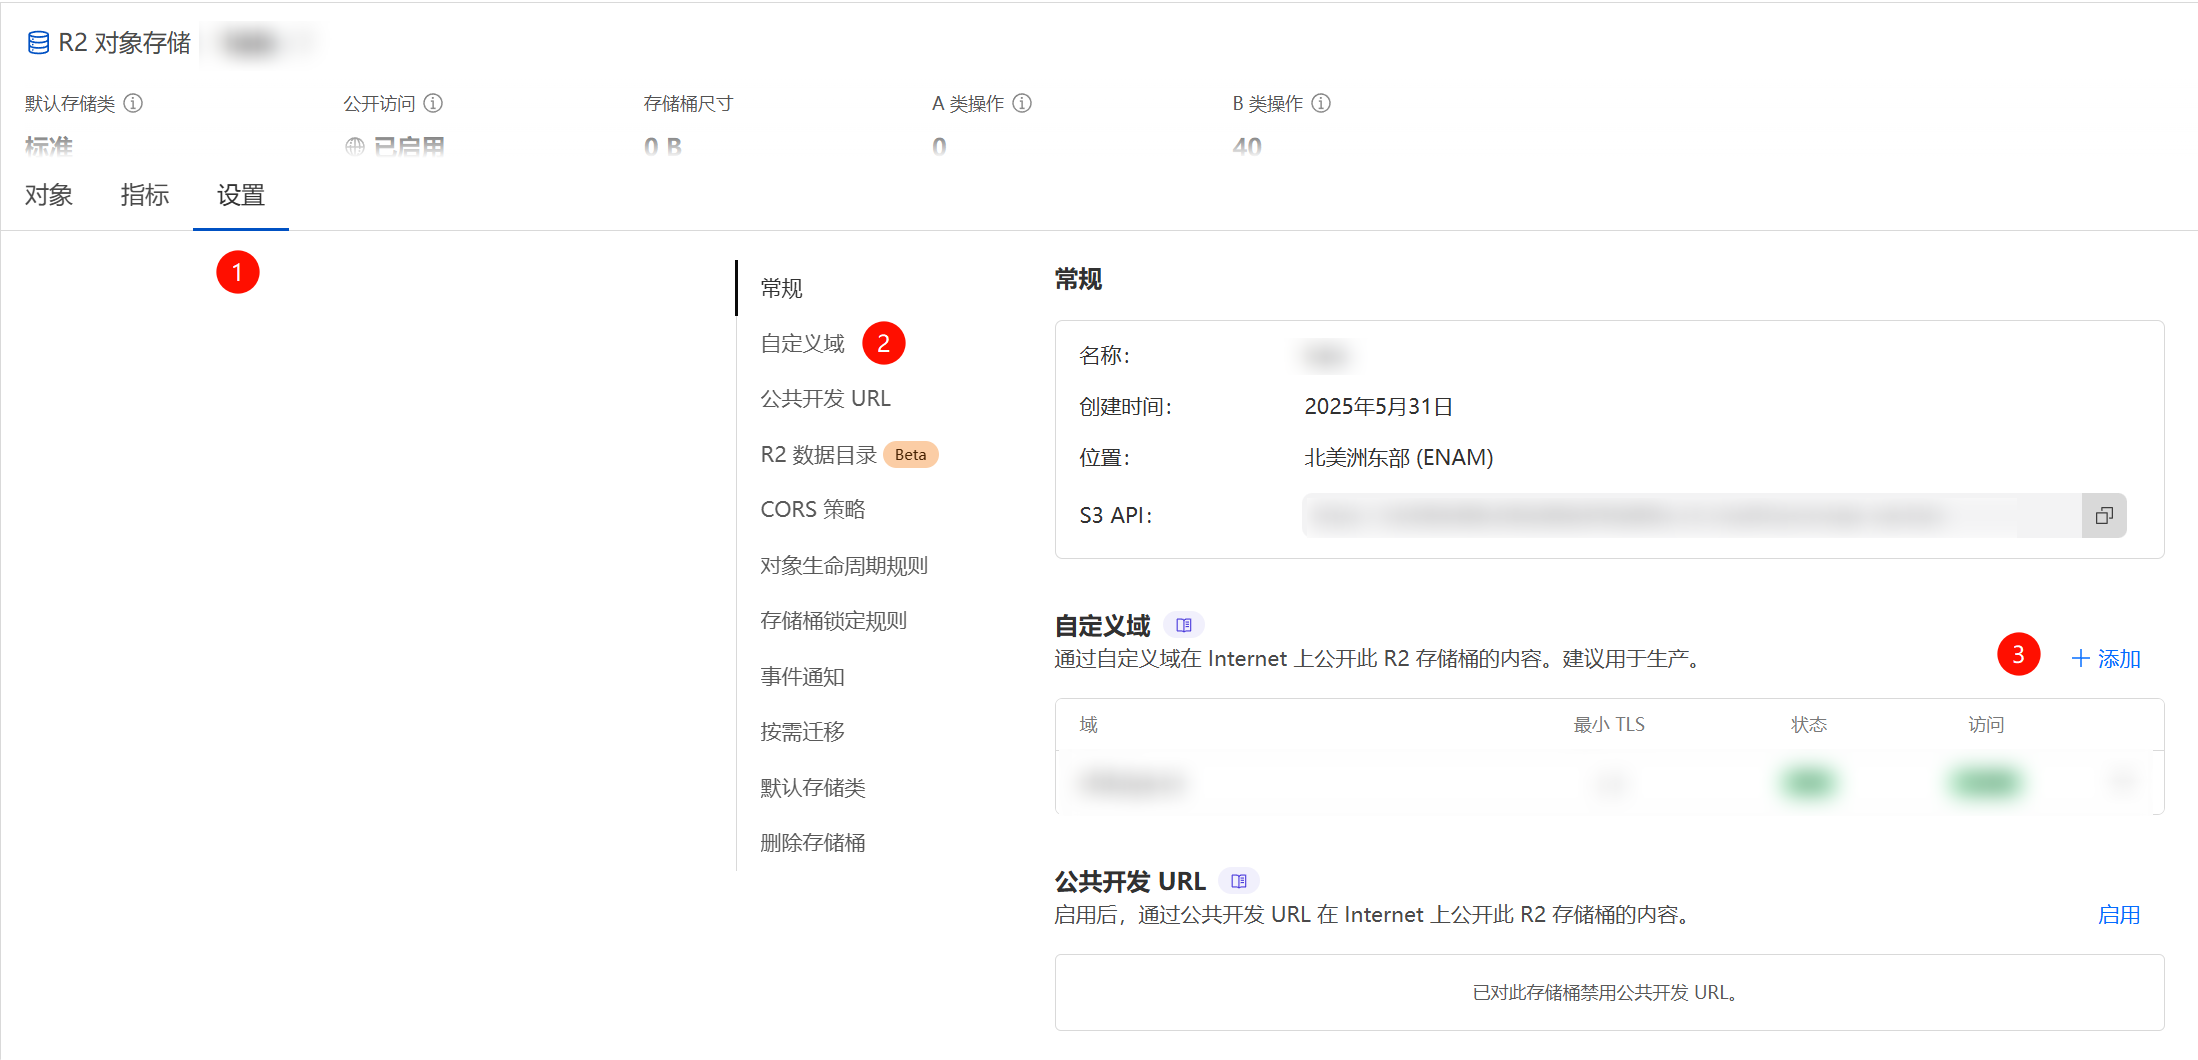Go to CORS 策略 section
Image resolution: width=2198 pixels, height=1060 pixels.
point(812,510)
